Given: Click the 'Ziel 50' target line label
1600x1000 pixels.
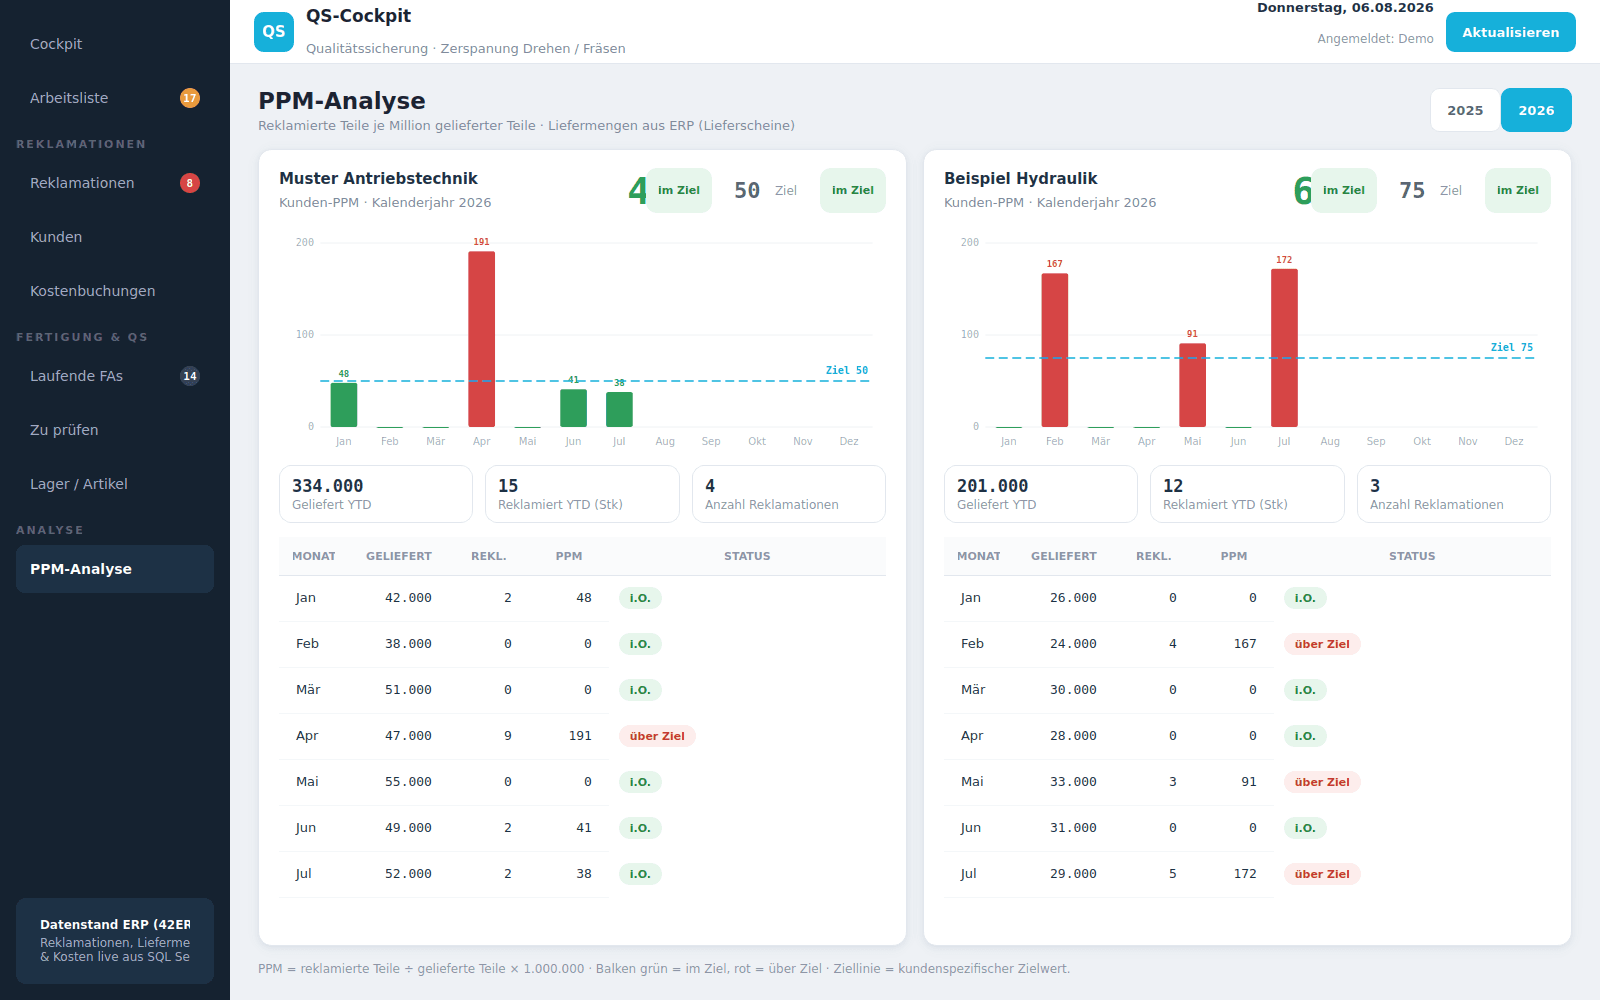Looking at the screenshot, I should point(847,370).
